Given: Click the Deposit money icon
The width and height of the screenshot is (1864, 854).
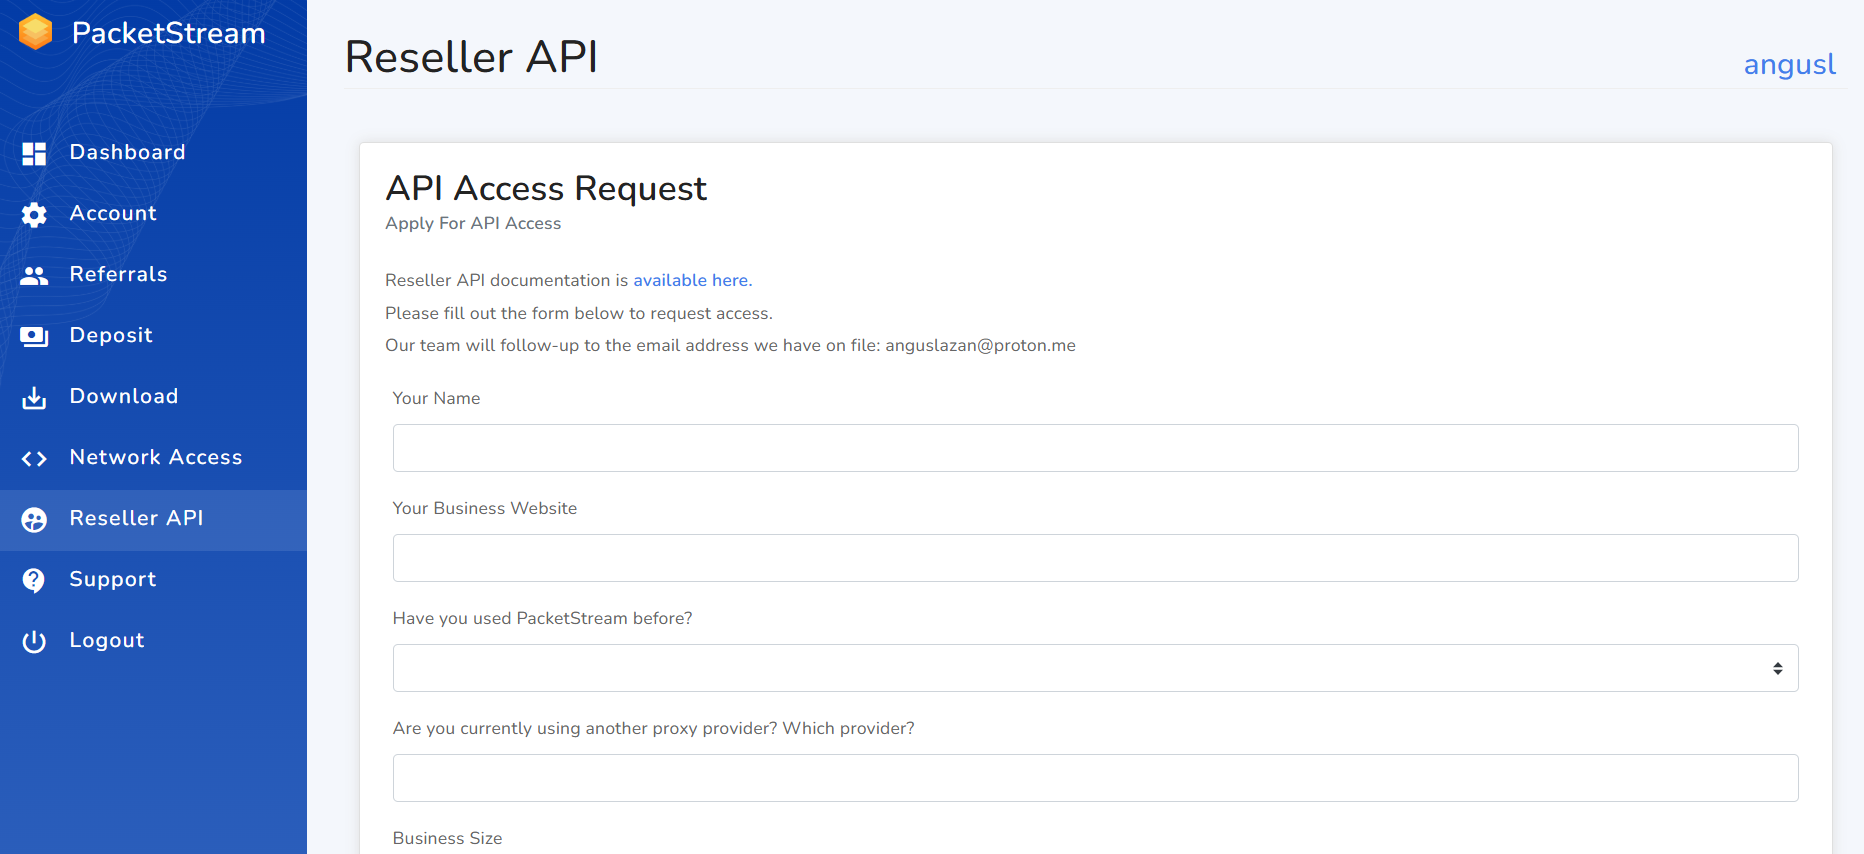Looking at the screenshot, I should 34,336.
